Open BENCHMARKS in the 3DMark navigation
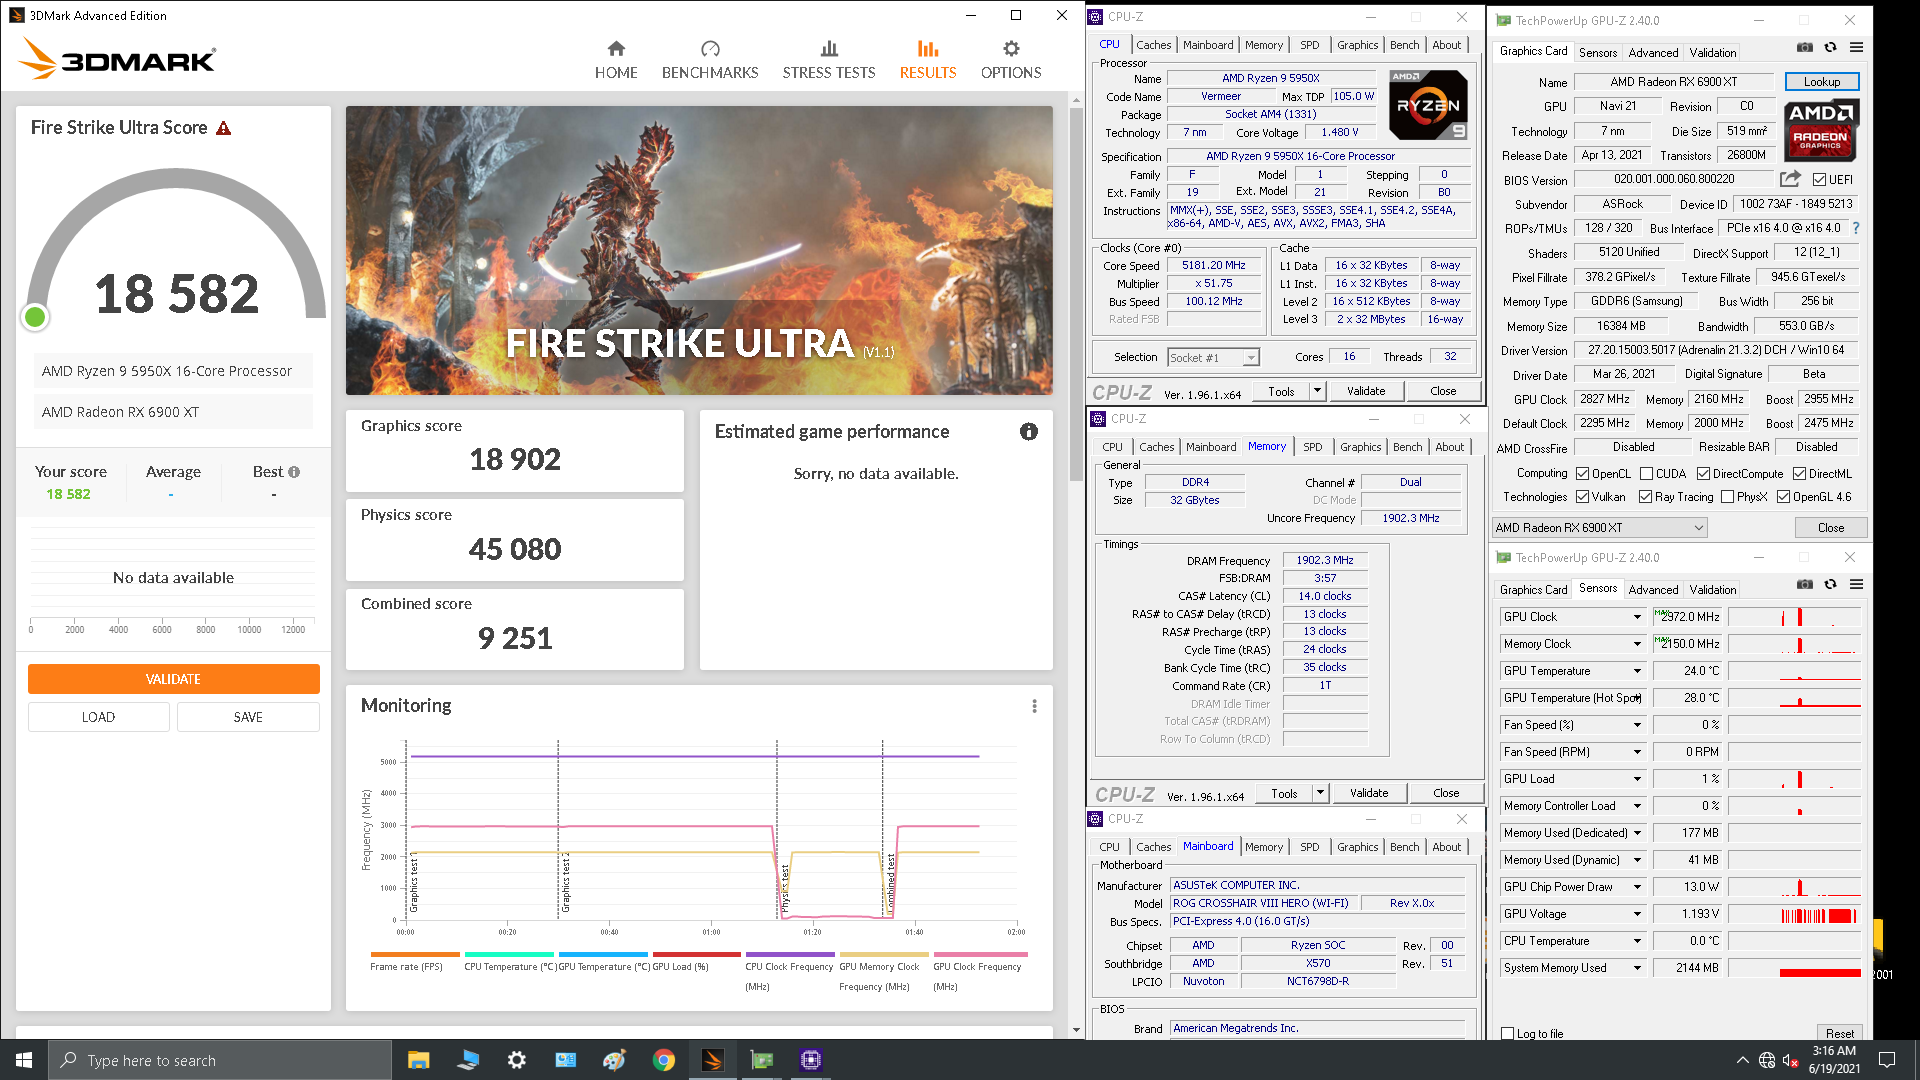This screenshot has width=1920, height=1080. (x=710, y=60)
